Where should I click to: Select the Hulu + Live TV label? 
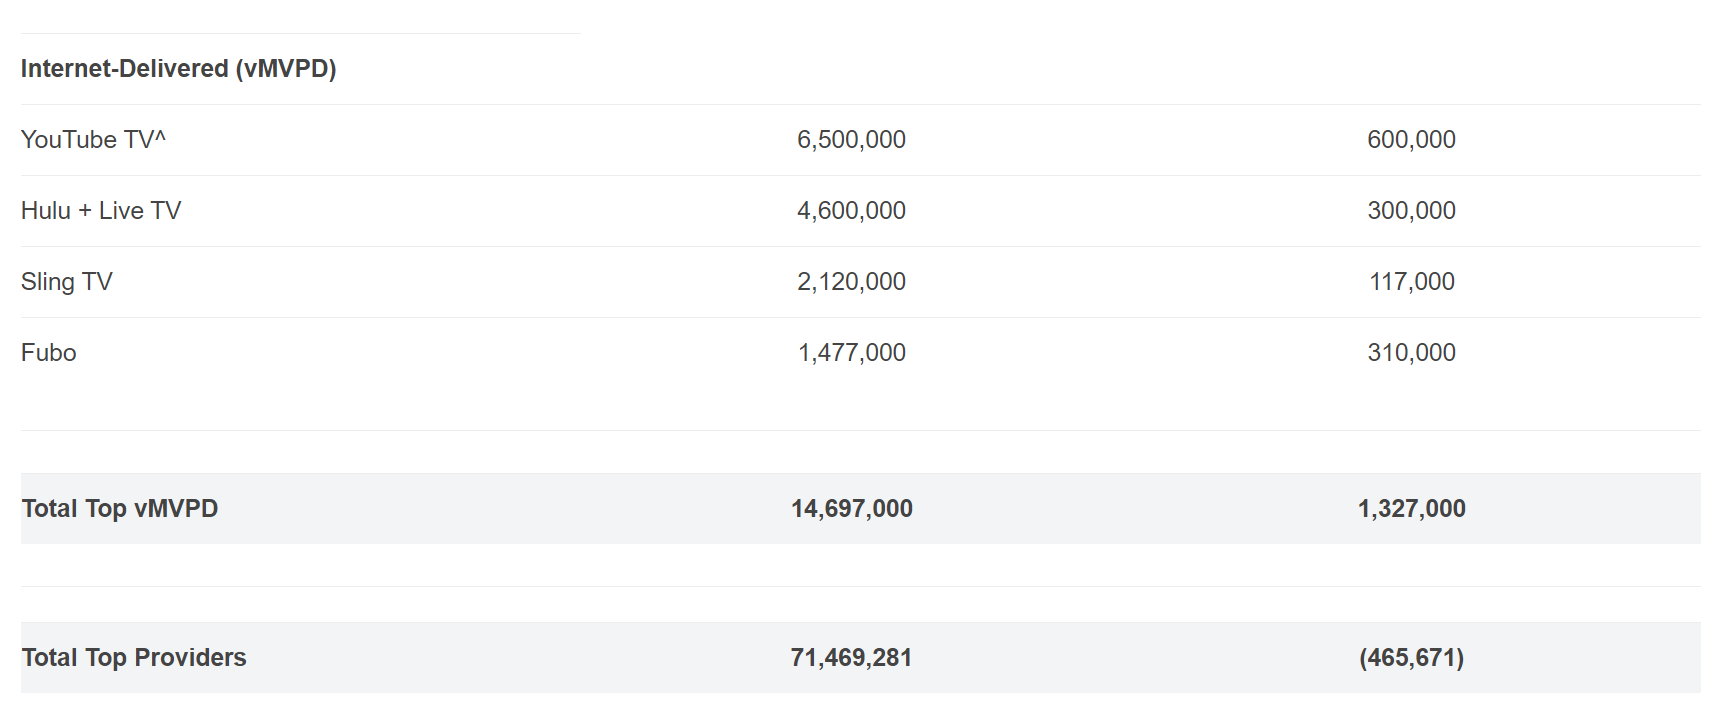[101, 211]
